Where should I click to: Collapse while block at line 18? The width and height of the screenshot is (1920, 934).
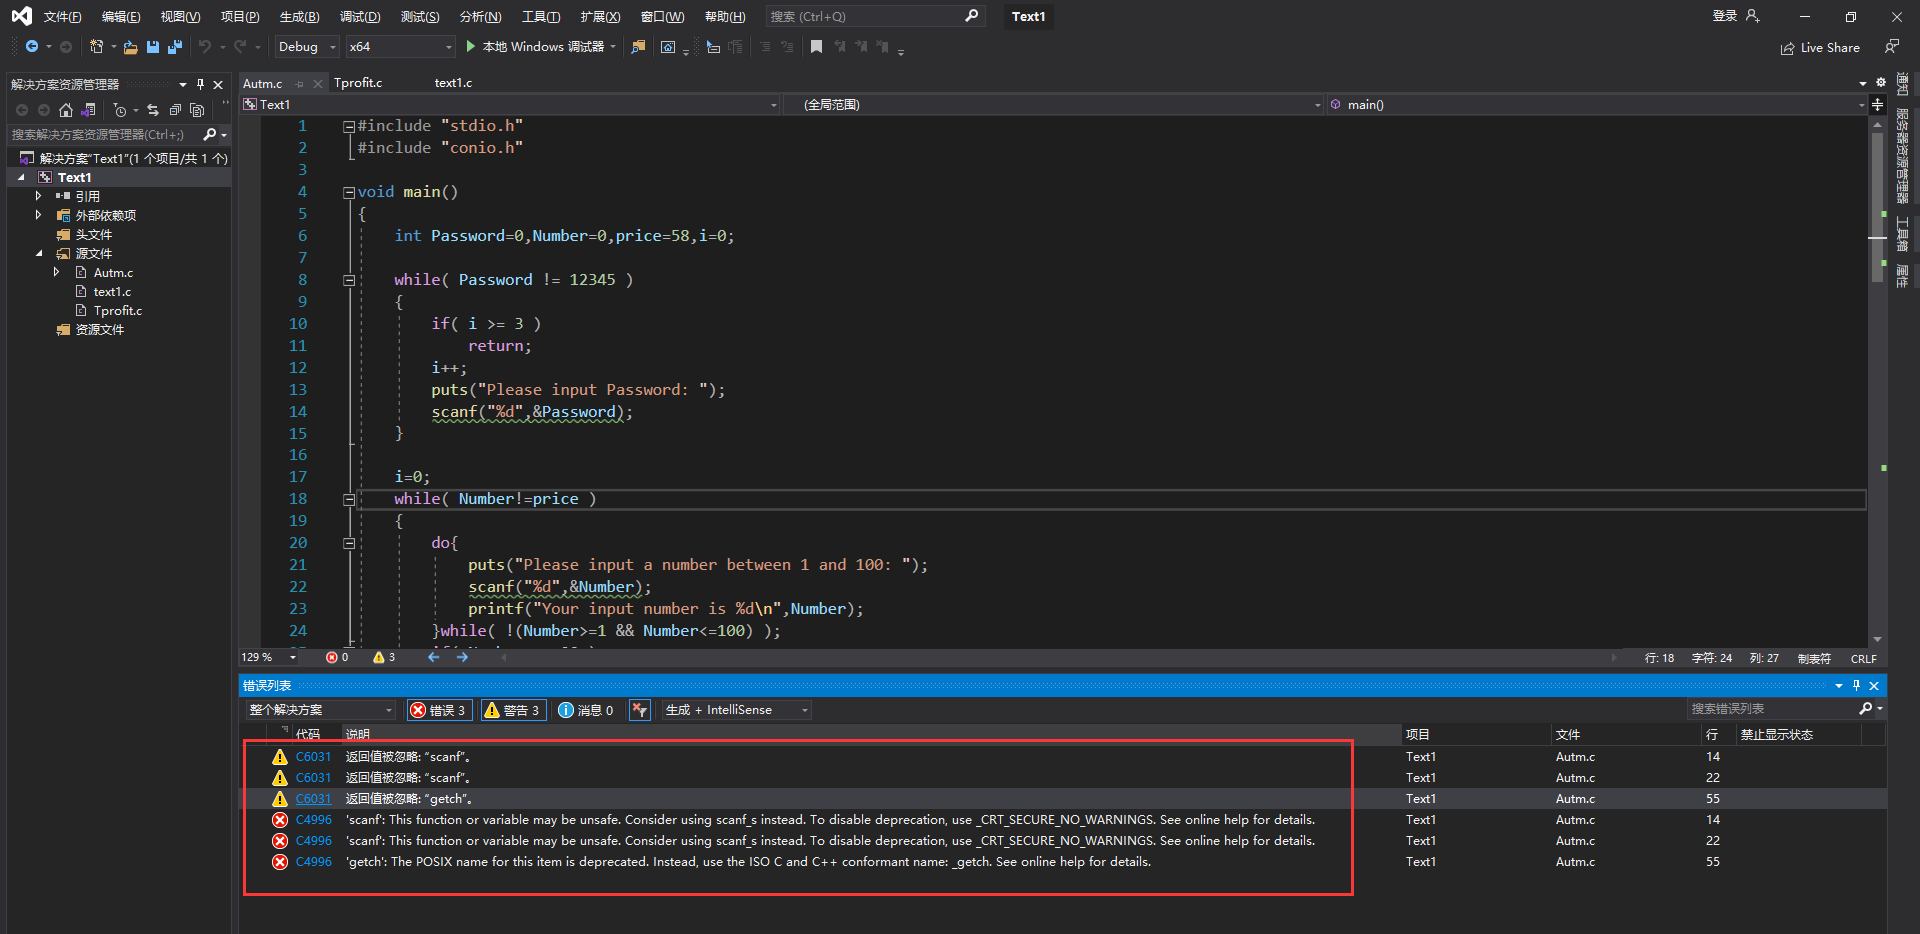point(349,499)
